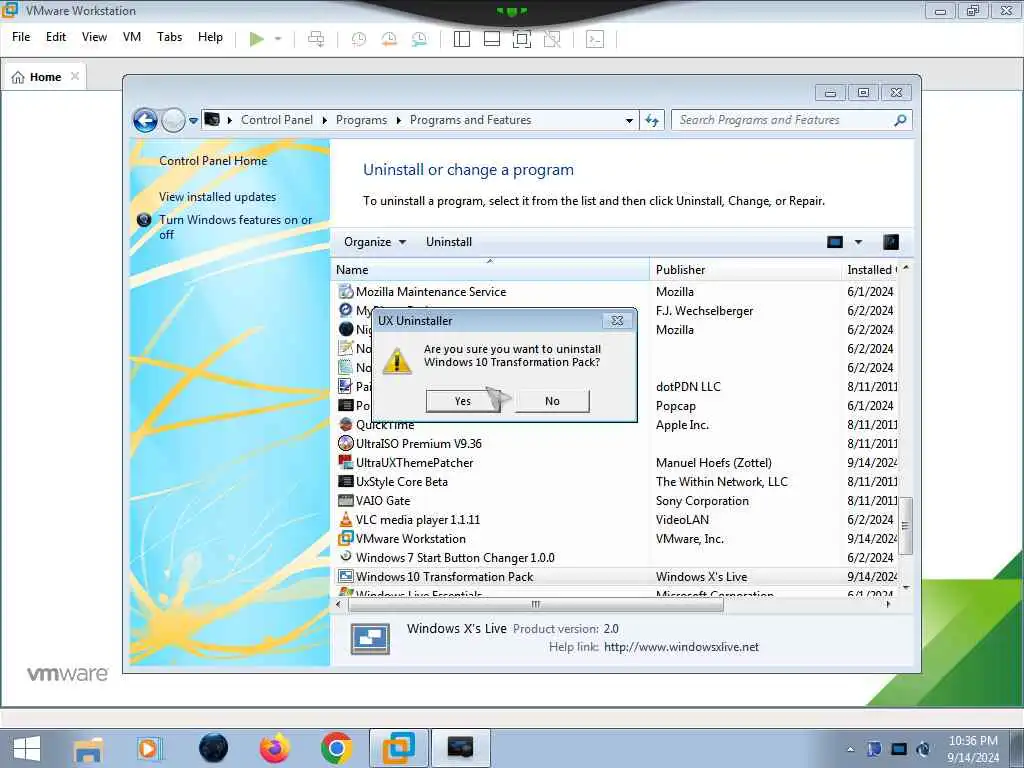The width and height of the screenshot is (1024, 768).
Task: Select Windows 10 Transformation Pack row
Action: click(x=616, y=577)
